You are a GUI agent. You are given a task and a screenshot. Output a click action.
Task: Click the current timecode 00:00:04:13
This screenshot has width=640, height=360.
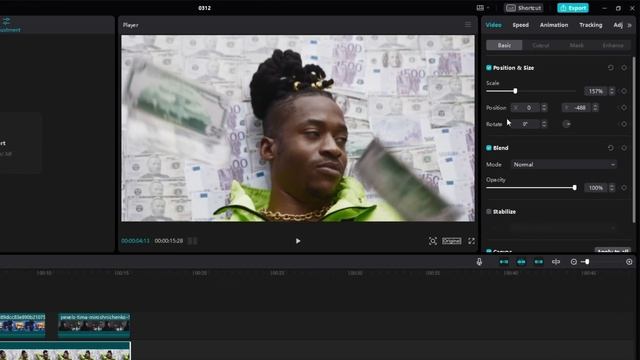pyautogui.click(x=135, y=241)
